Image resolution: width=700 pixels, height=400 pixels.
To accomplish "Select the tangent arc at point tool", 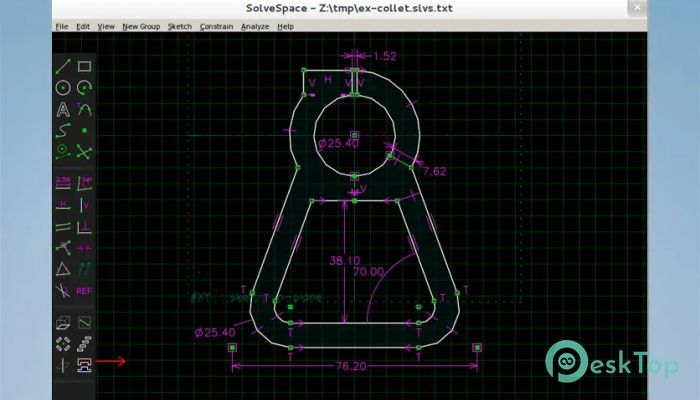I will (x=84, y=109).
